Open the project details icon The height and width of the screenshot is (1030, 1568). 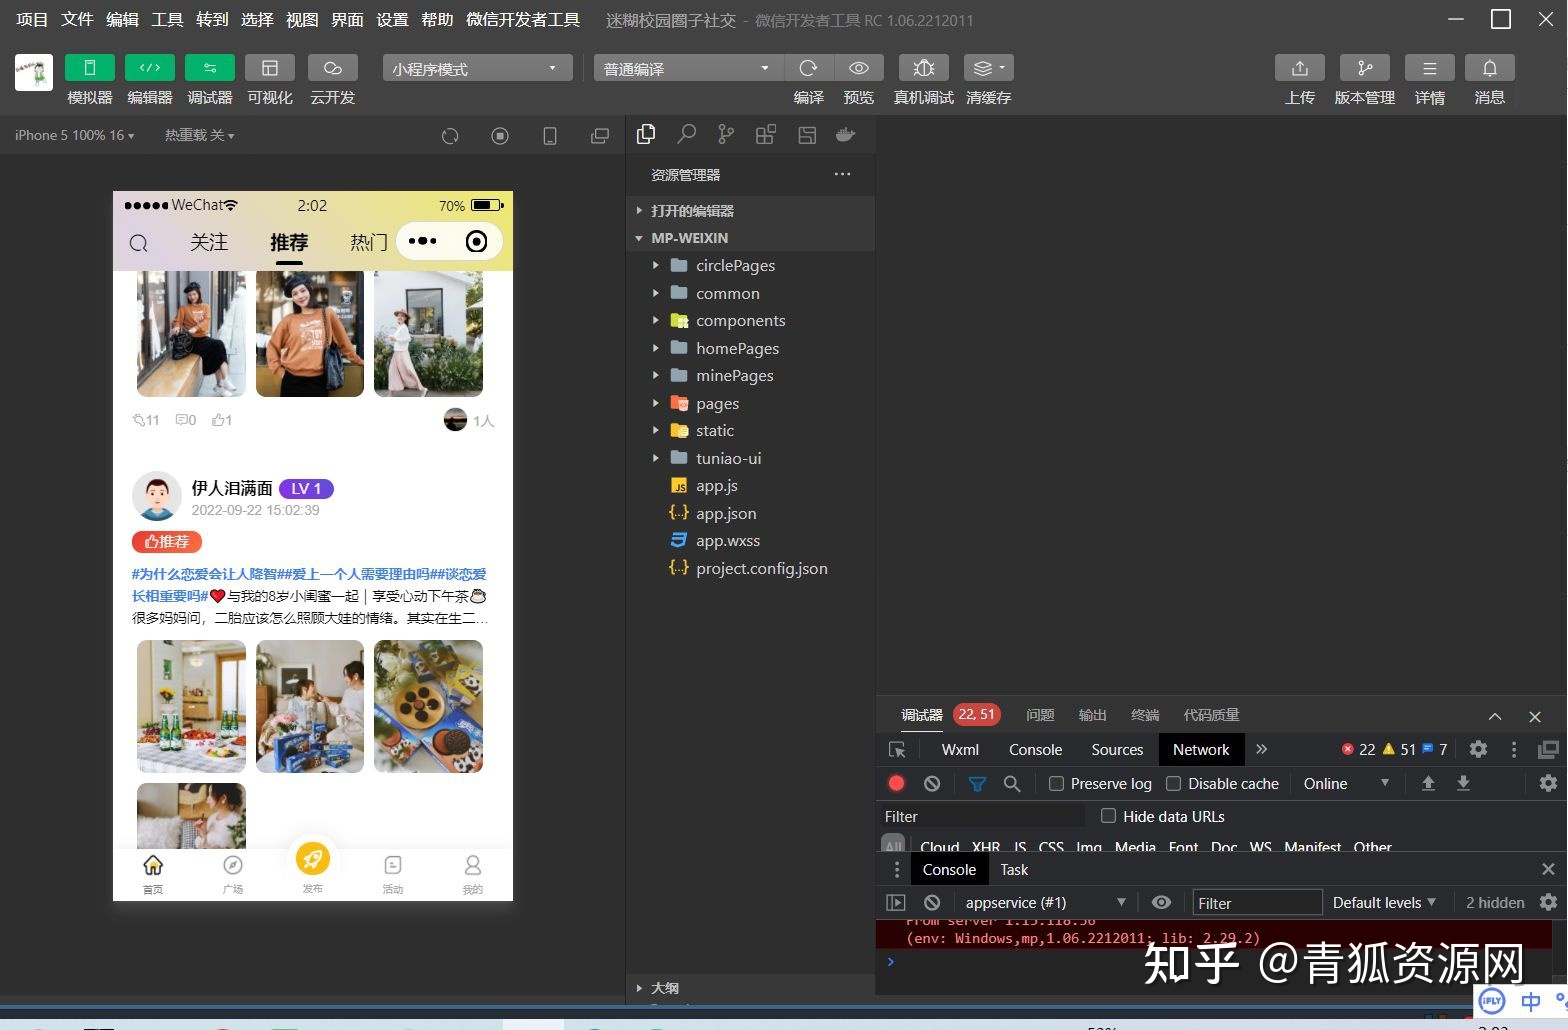[1430, 68]
